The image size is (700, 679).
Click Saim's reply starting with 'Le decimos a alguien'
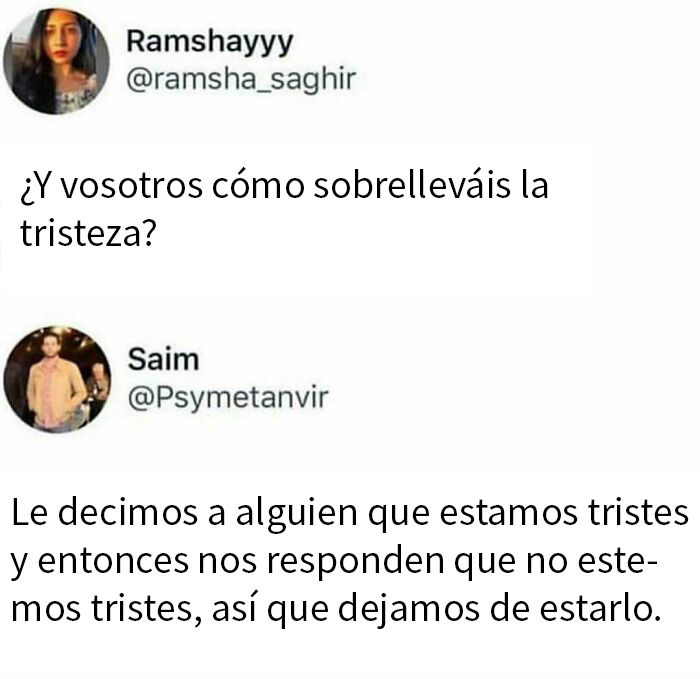[x=350, y=561]
